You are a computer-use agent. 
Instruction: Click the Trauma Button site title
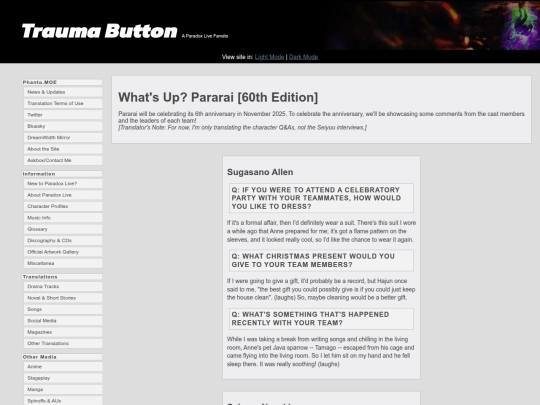pos(100,31)
